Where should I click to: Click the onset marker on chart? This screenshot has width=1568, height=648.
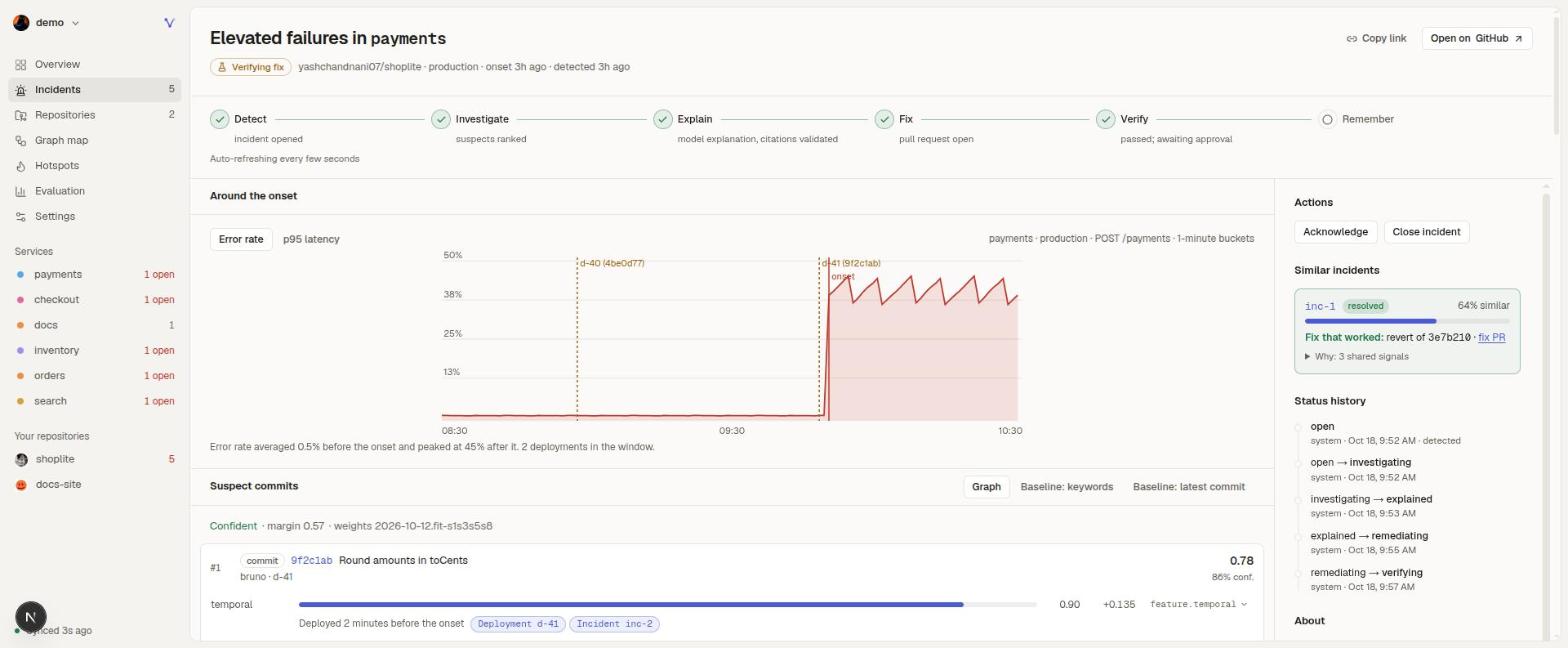pyautogui.click(x=842, y=277)
